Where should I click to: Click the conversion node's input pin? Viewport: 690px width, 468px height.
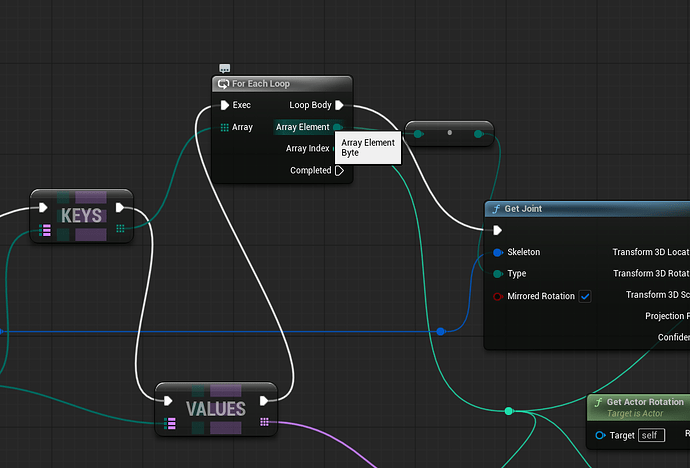coord(418,134)
